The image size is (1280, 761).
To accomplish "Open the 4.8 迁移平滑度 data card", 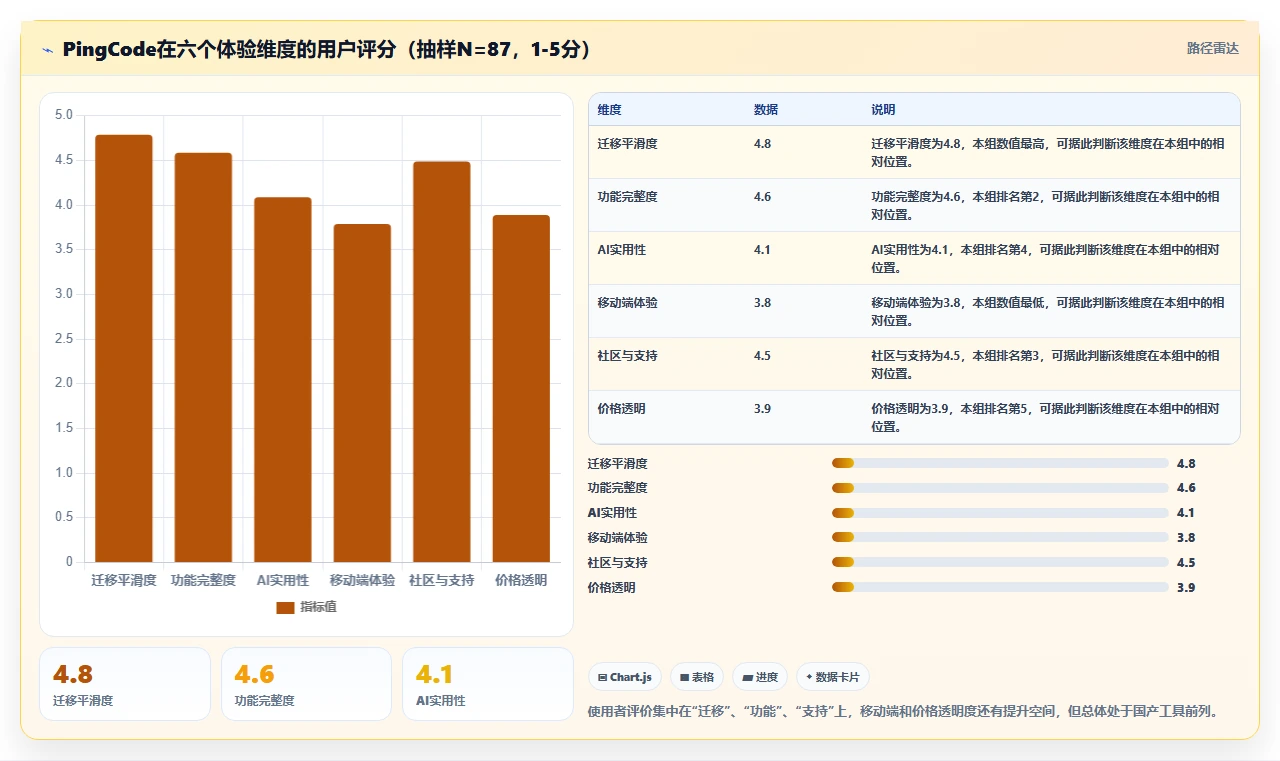I will pyautogui.click(x=125, y=684).
